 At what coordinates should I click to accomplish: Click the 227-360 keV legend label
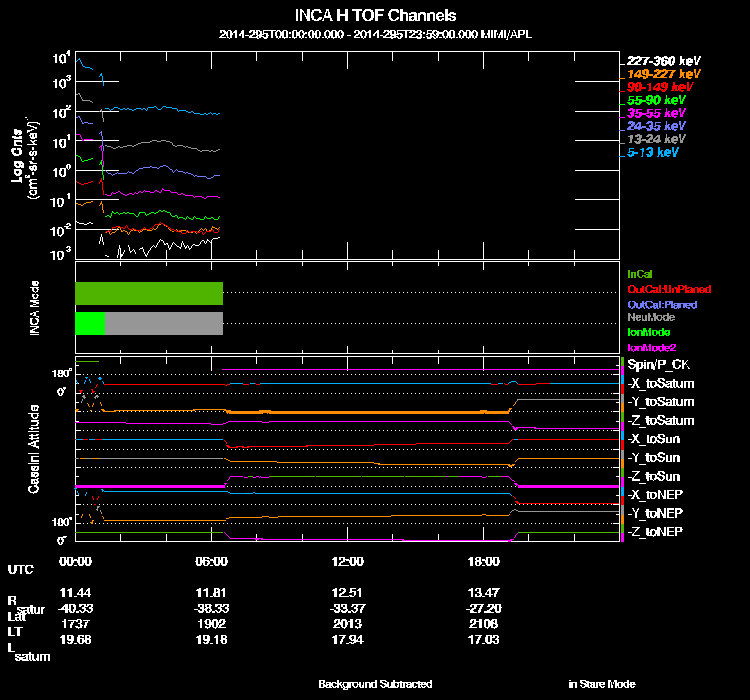[x=663, y=61]
